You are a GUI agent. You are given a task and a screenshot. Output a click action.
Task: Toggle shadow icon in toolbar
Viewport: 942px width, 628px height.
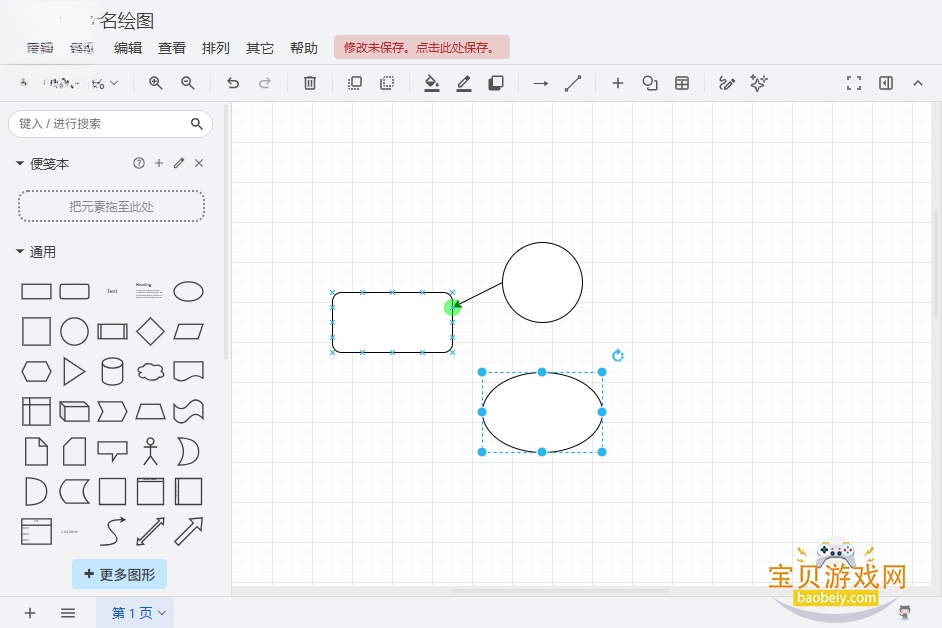496,83
